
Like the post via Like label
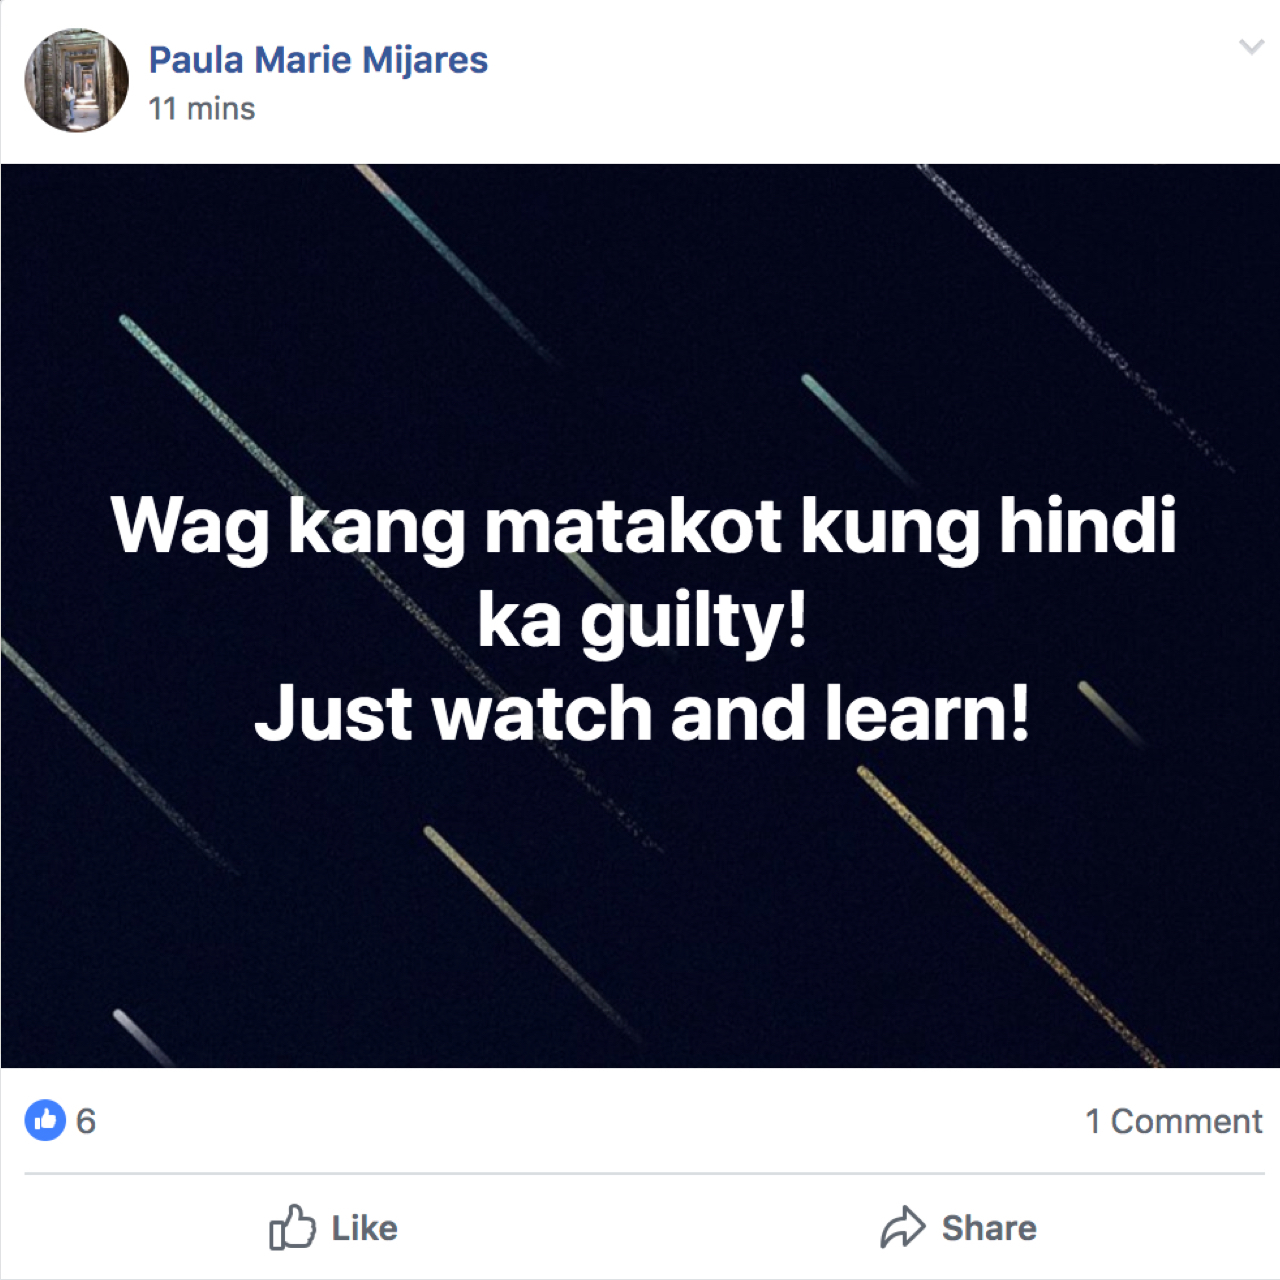(x=365, y=1228)
